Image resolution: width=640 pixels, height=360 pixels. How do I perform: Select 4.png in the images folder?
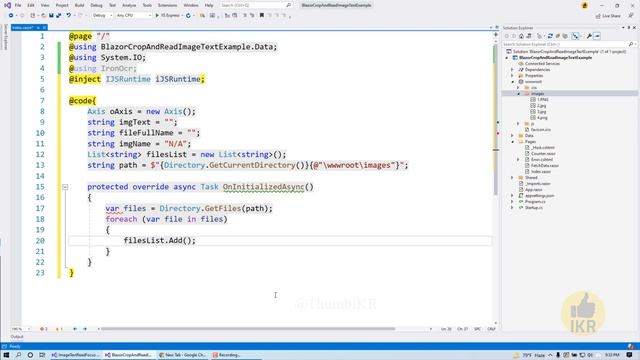click(542, 118)
